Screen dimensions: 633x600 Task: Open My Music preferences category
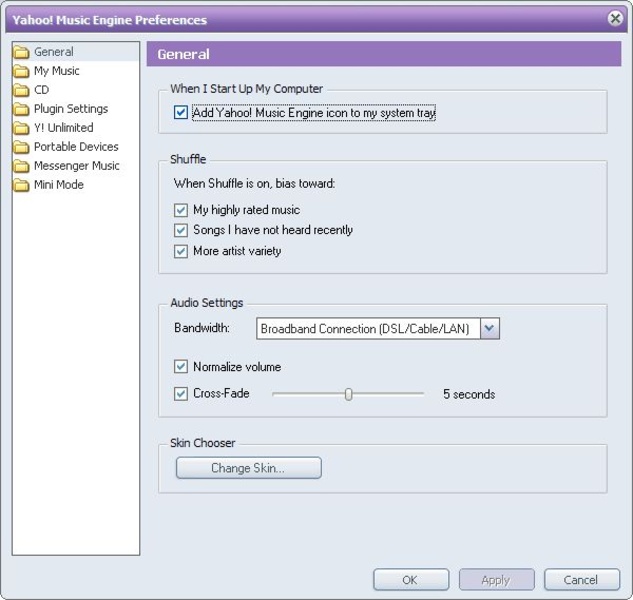(57, 71)
